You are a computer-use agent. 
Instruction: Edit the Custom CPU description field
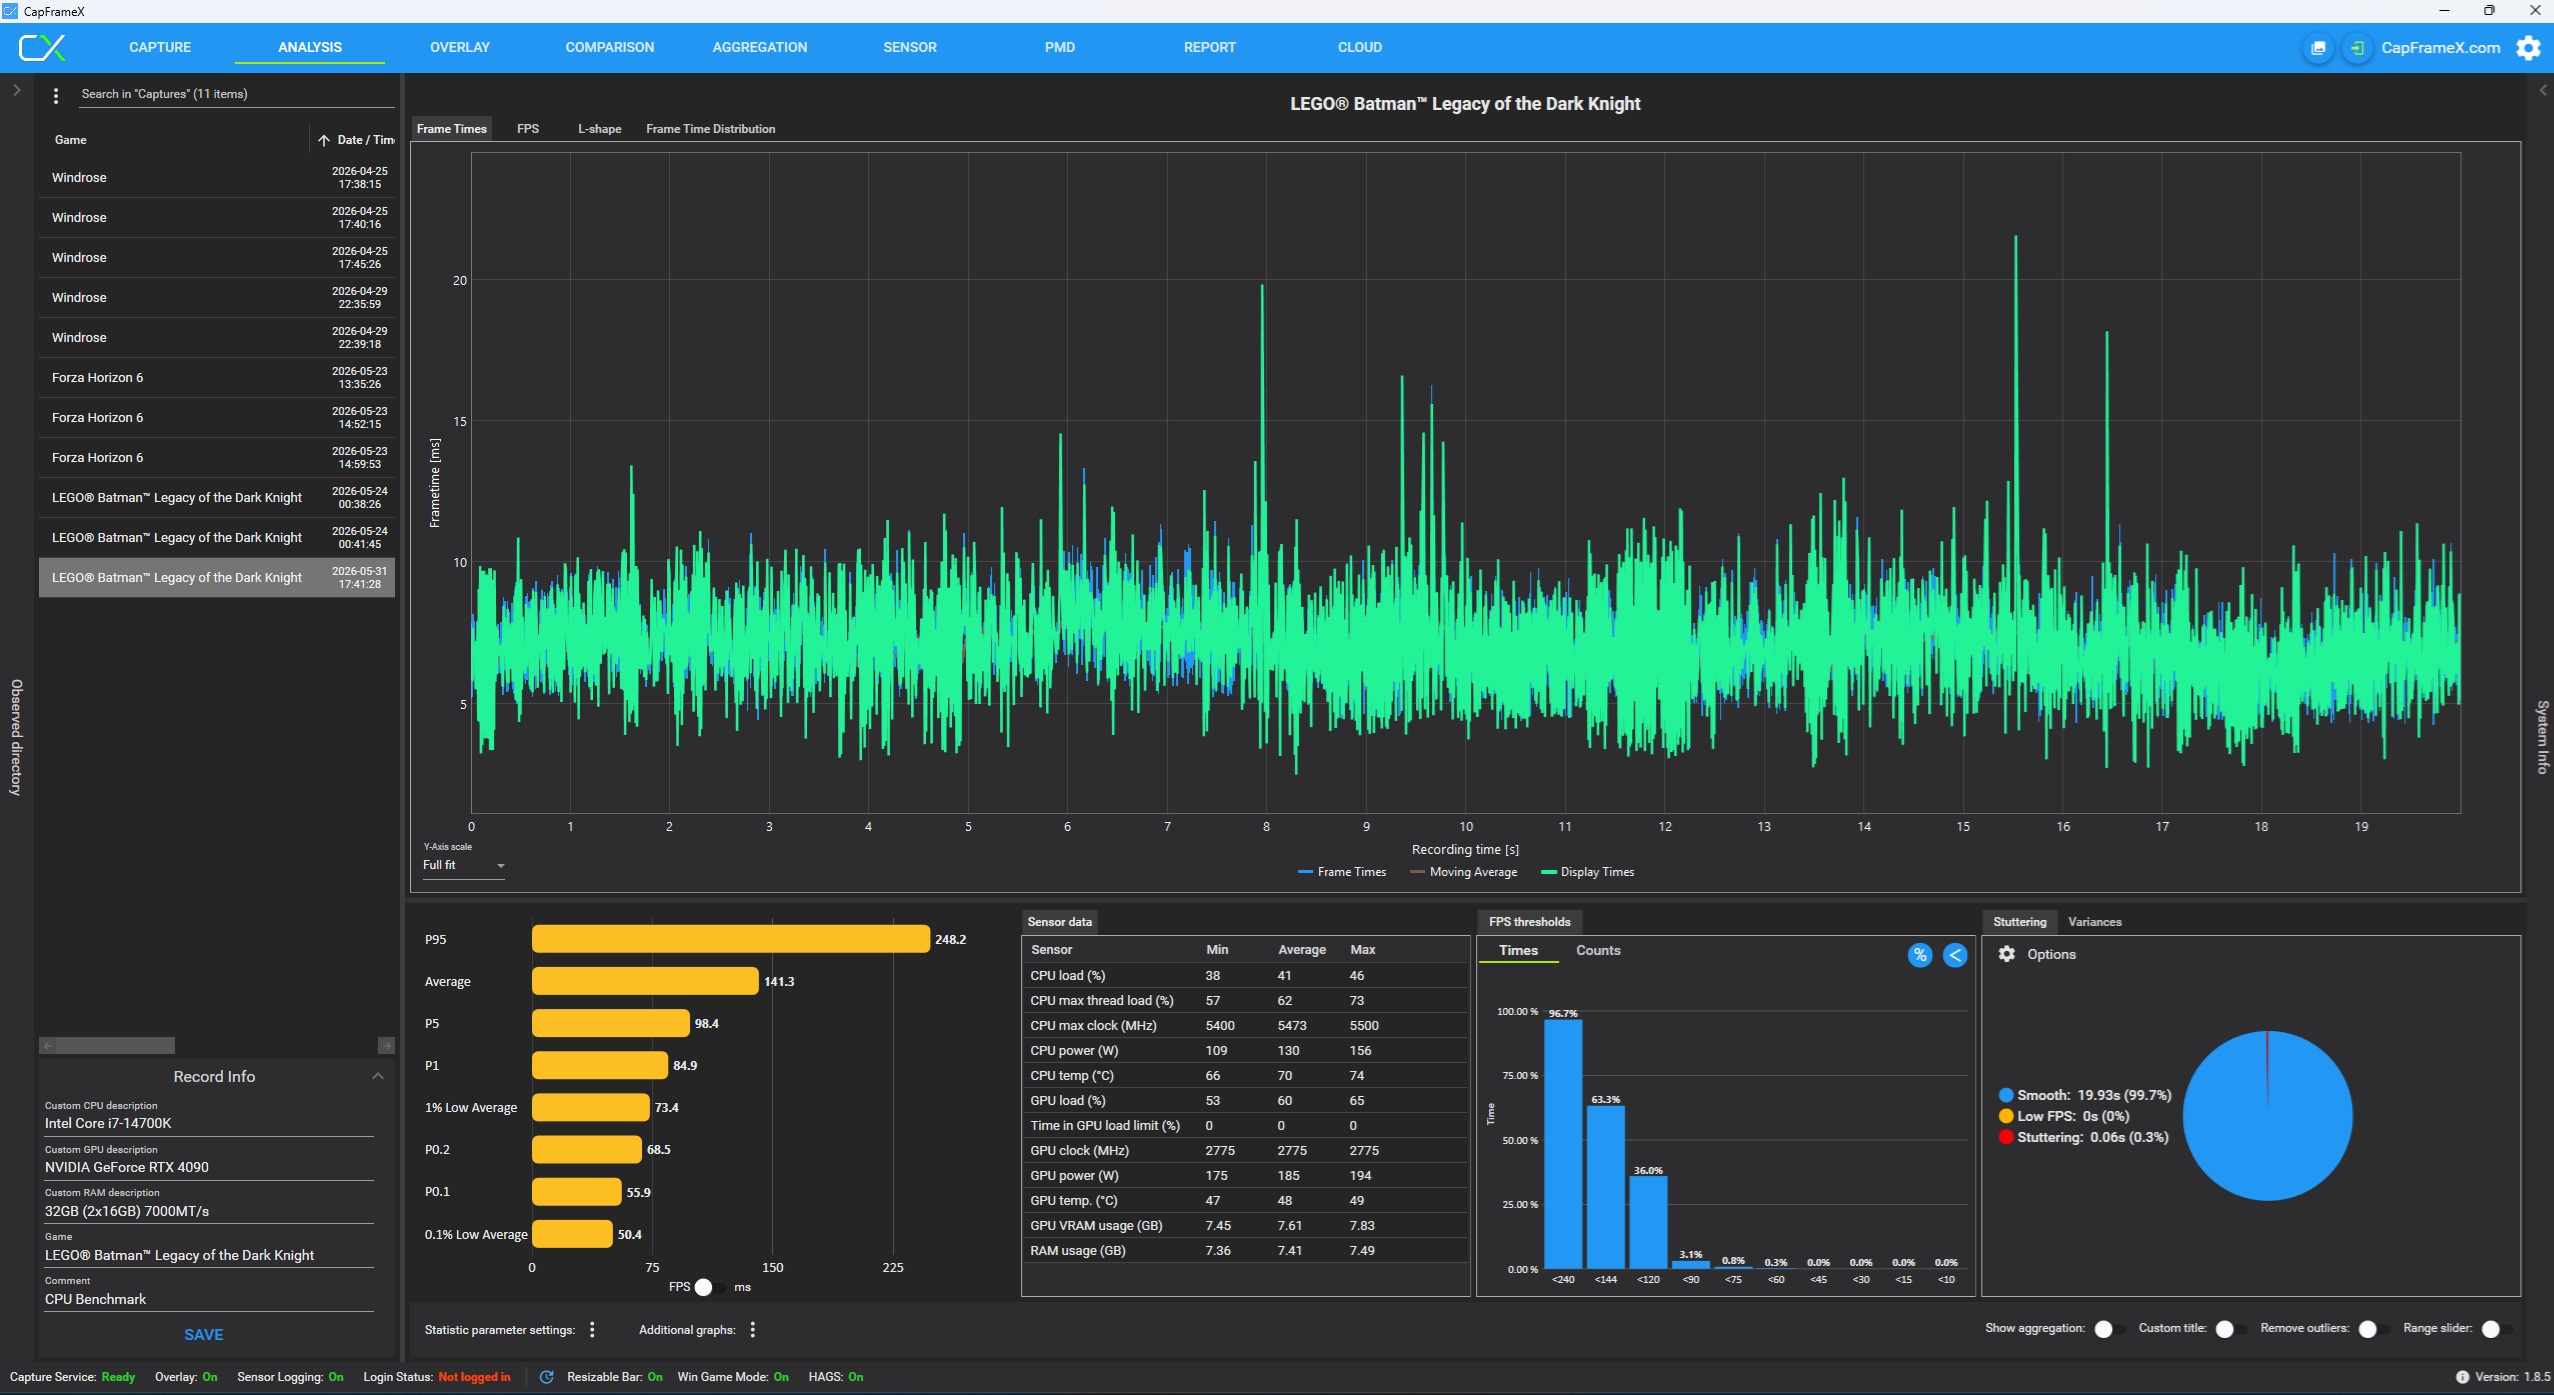click(x=209, y=1123)
